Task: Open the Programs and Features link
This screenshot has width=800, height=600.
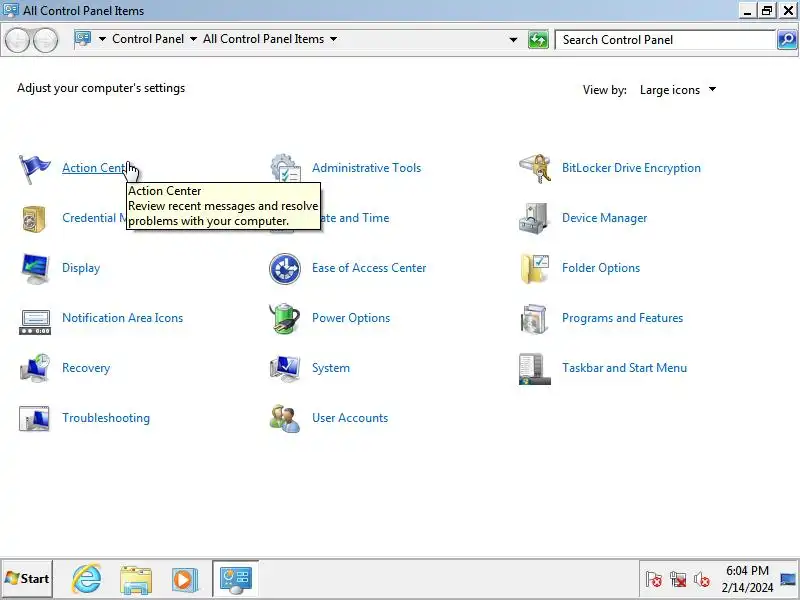Action: coord(622,318)
